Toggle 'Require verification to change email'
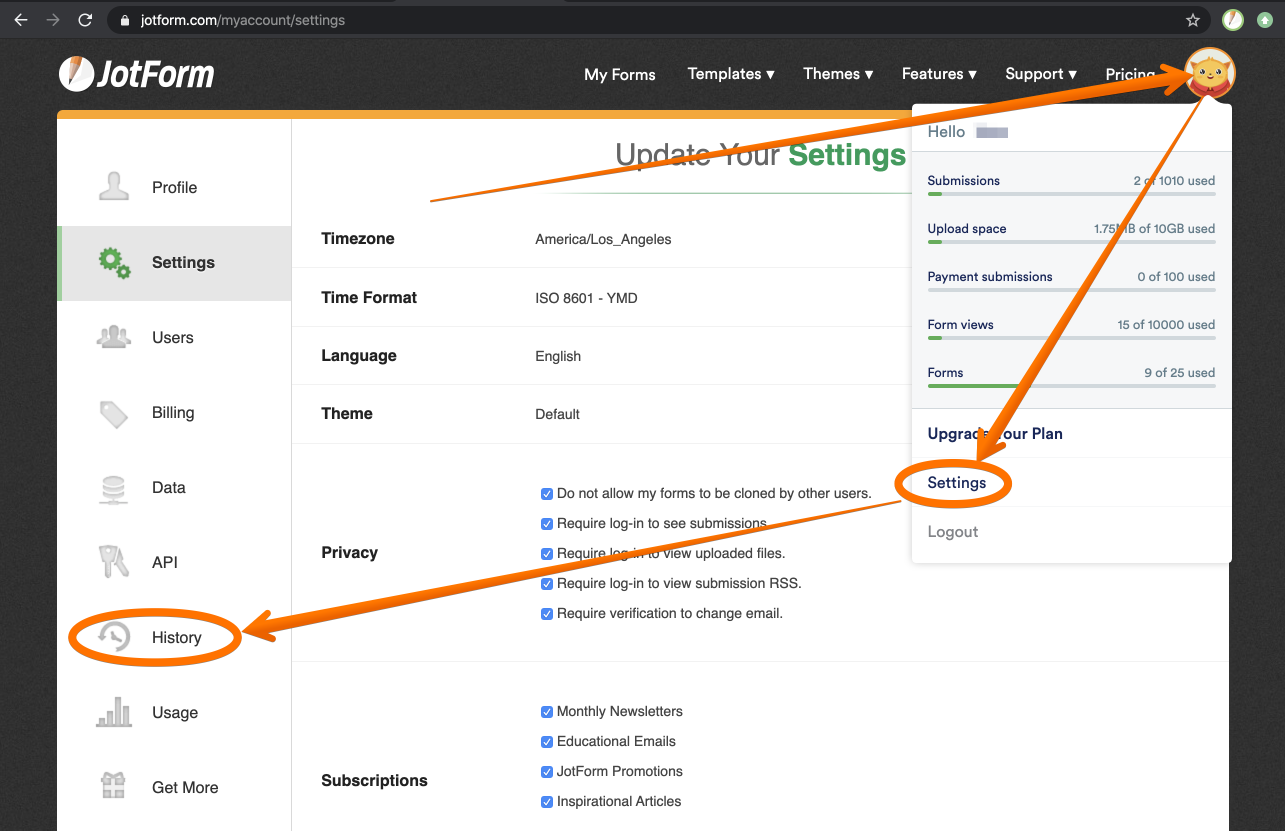Viewport: 1285px width, 831px height. click(547, 614)
